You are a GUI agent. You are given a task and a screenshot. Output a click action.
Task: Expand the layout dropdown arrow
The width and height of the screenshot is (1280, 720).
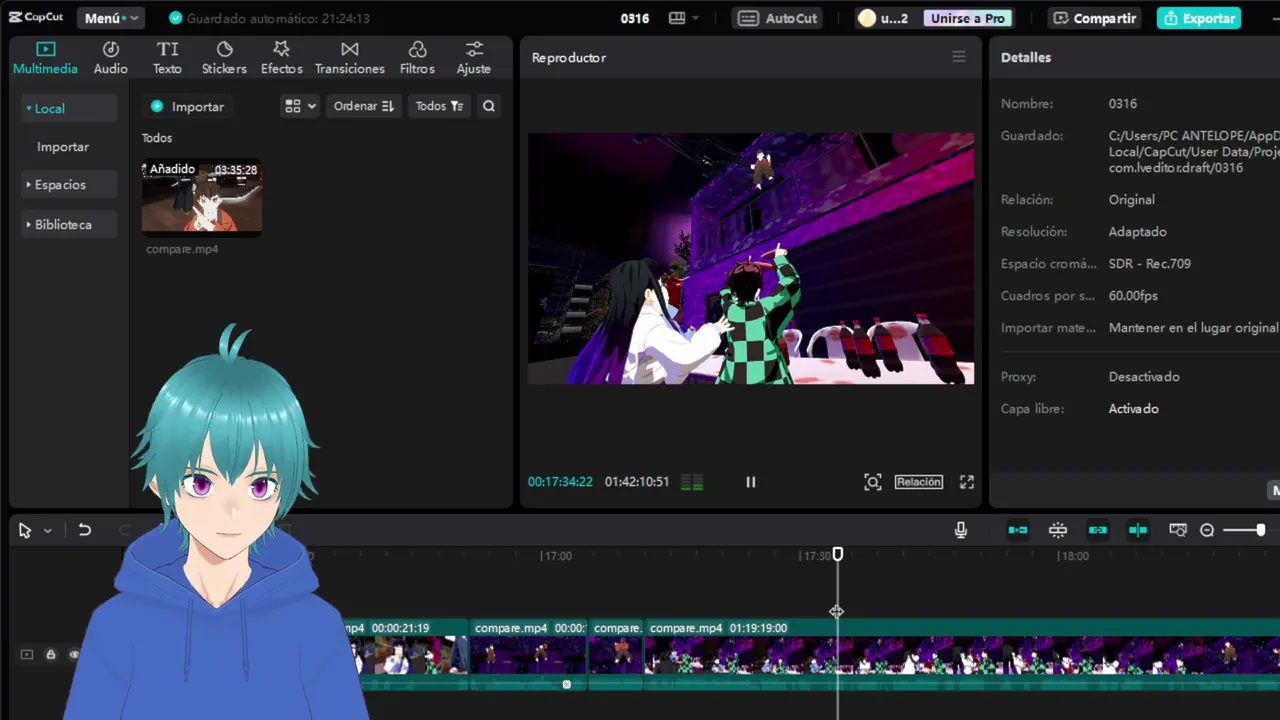[x=696, y=18]
